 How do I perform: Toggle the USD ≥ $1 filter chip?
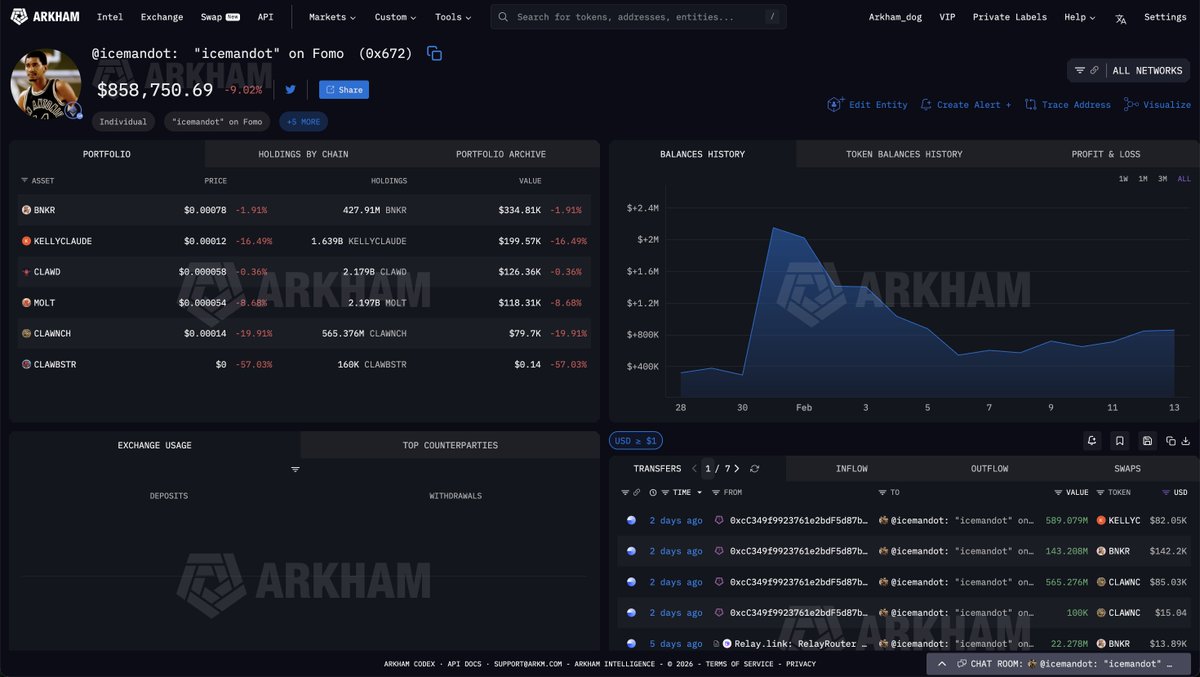pos(636,441)
